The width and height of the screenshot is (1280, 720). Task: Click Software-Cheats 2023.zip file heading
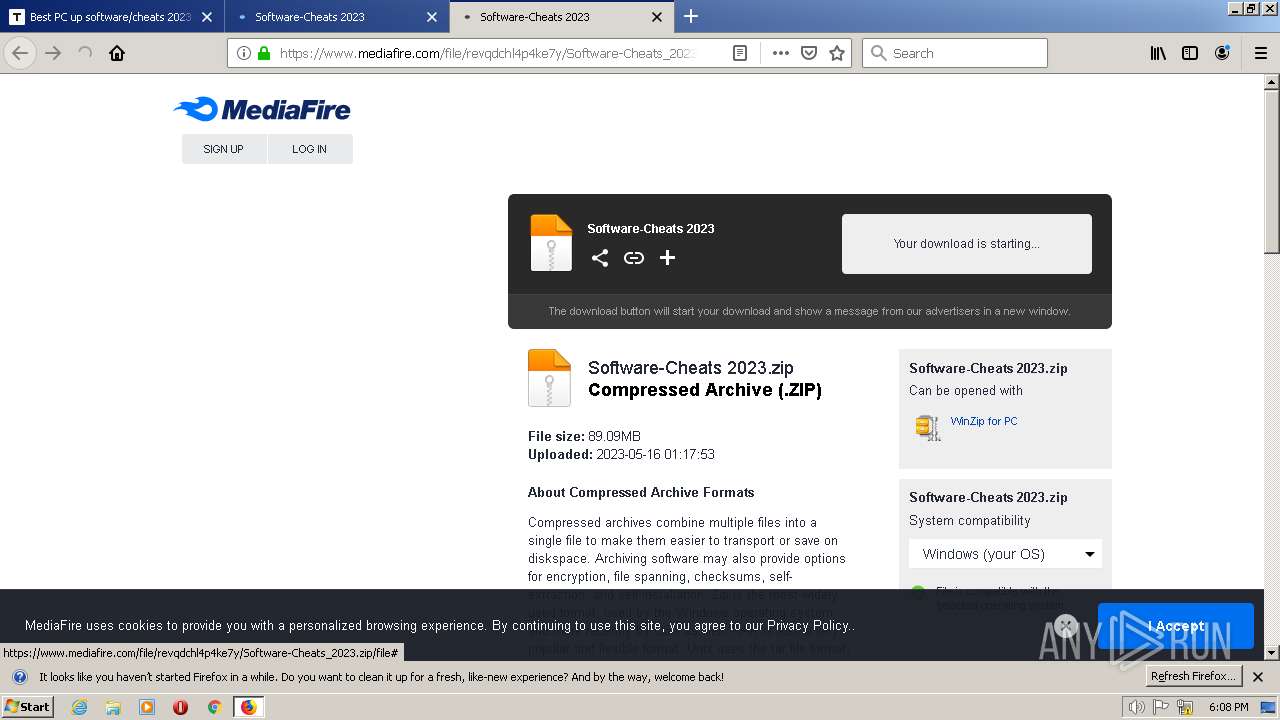[691, 368]
